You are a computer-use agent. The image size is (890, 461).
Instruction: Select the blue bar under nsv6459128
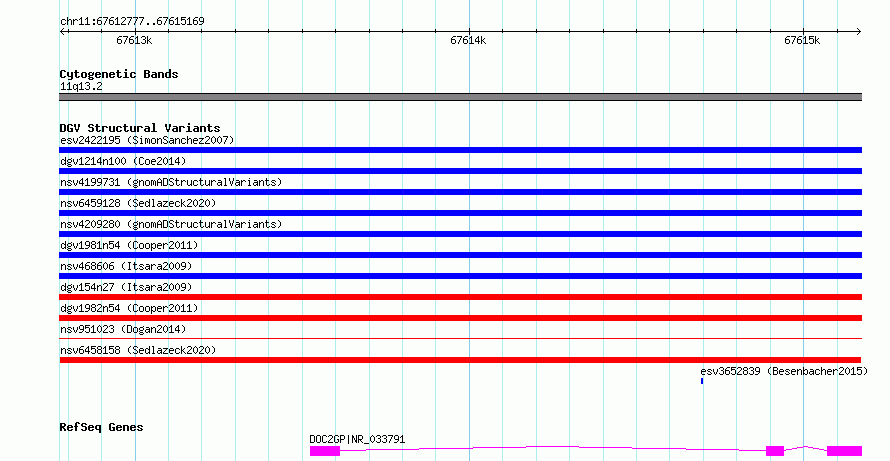click(460, 213)
